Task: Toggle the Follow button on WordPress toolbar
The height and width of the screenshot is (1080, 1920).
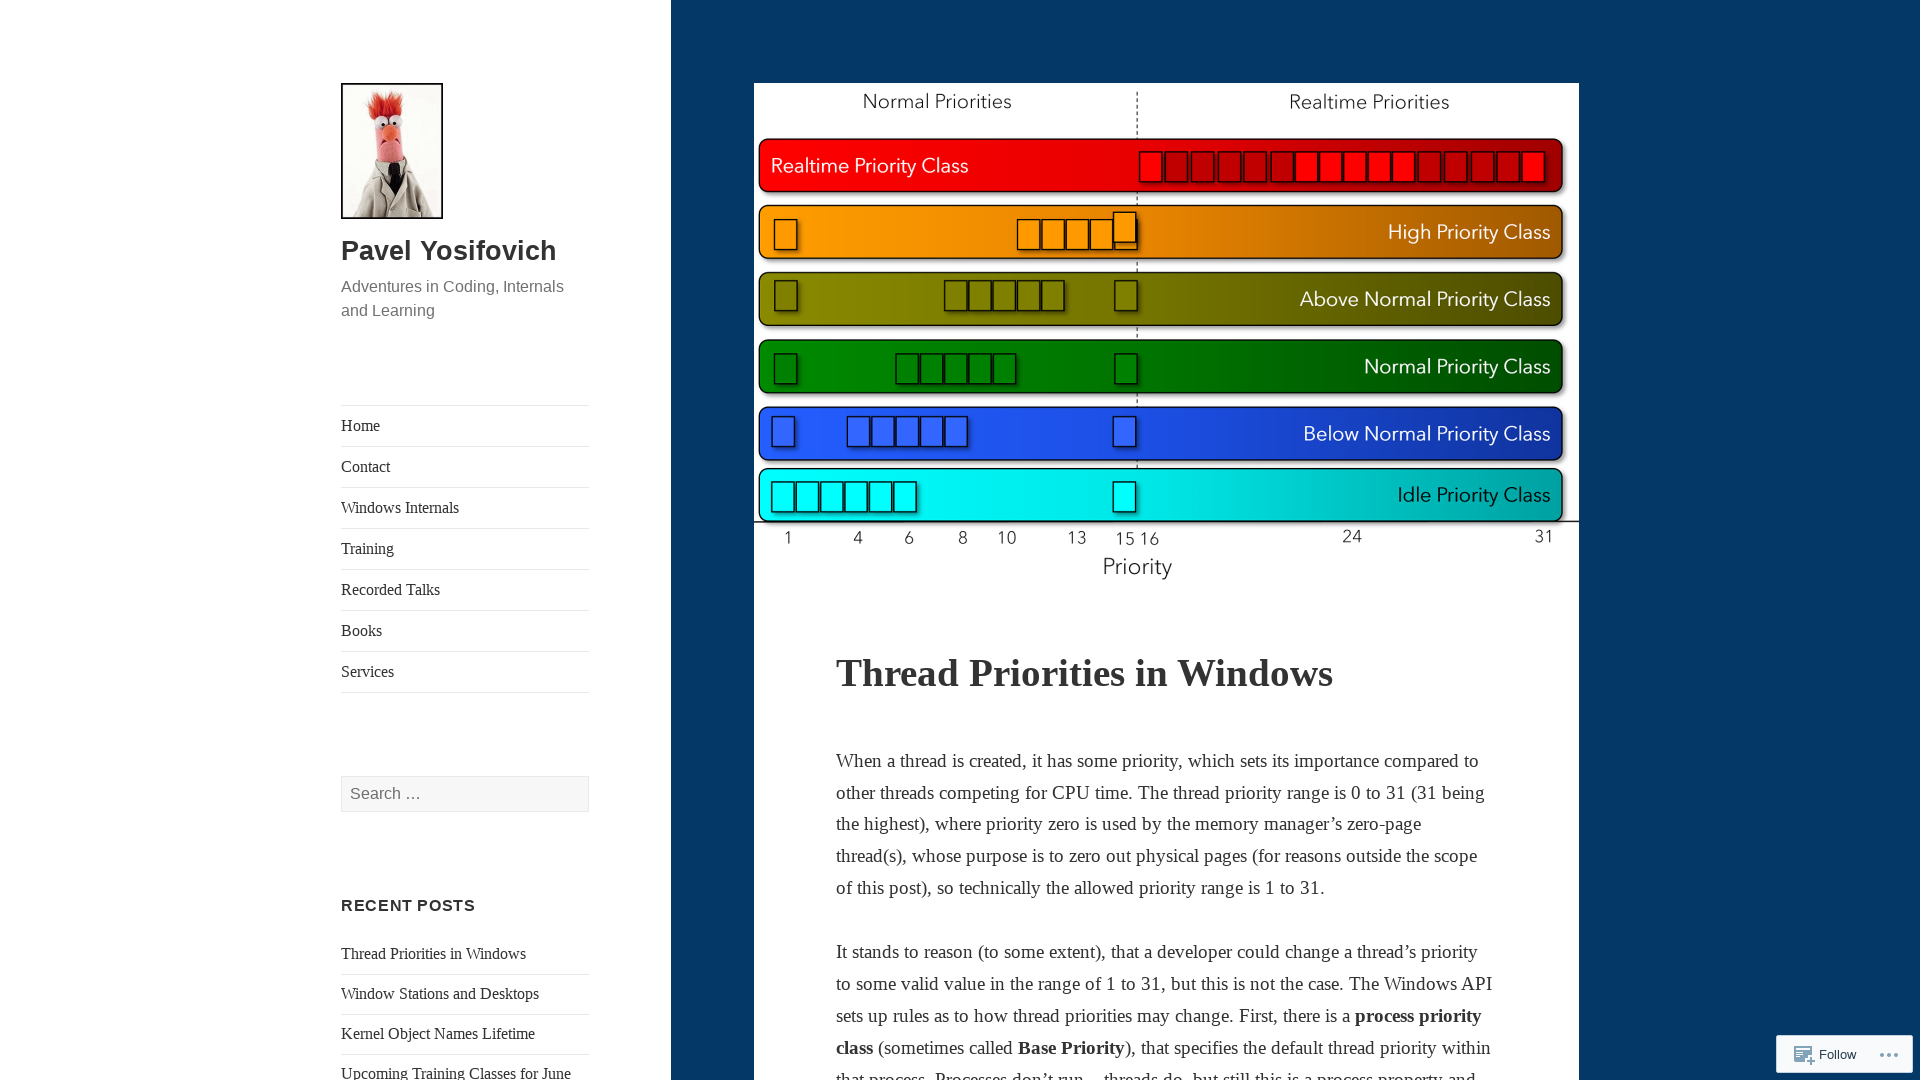Action: point(1826,1054)
